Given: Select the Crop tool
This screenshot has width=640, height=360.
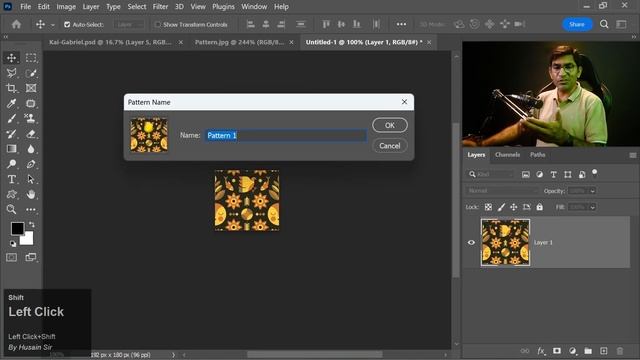Looking at the screenshot, I should pyautogui.click(x=11, y=88).
